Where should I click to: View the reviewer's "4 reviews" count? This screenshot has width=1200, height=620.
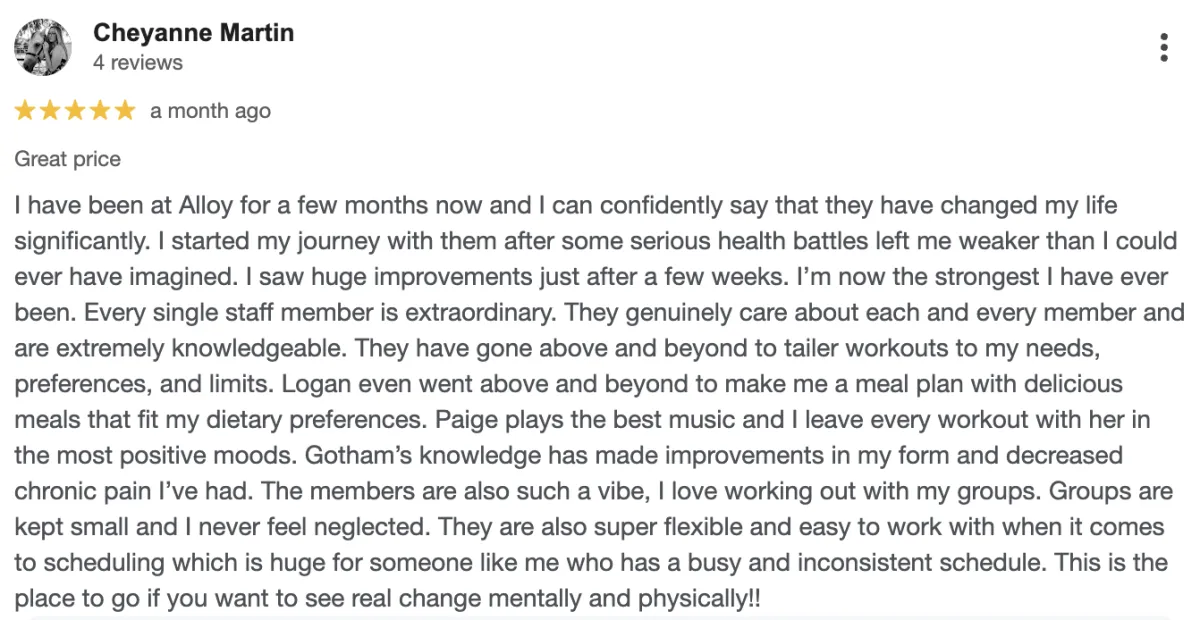(x=138, y=63)
